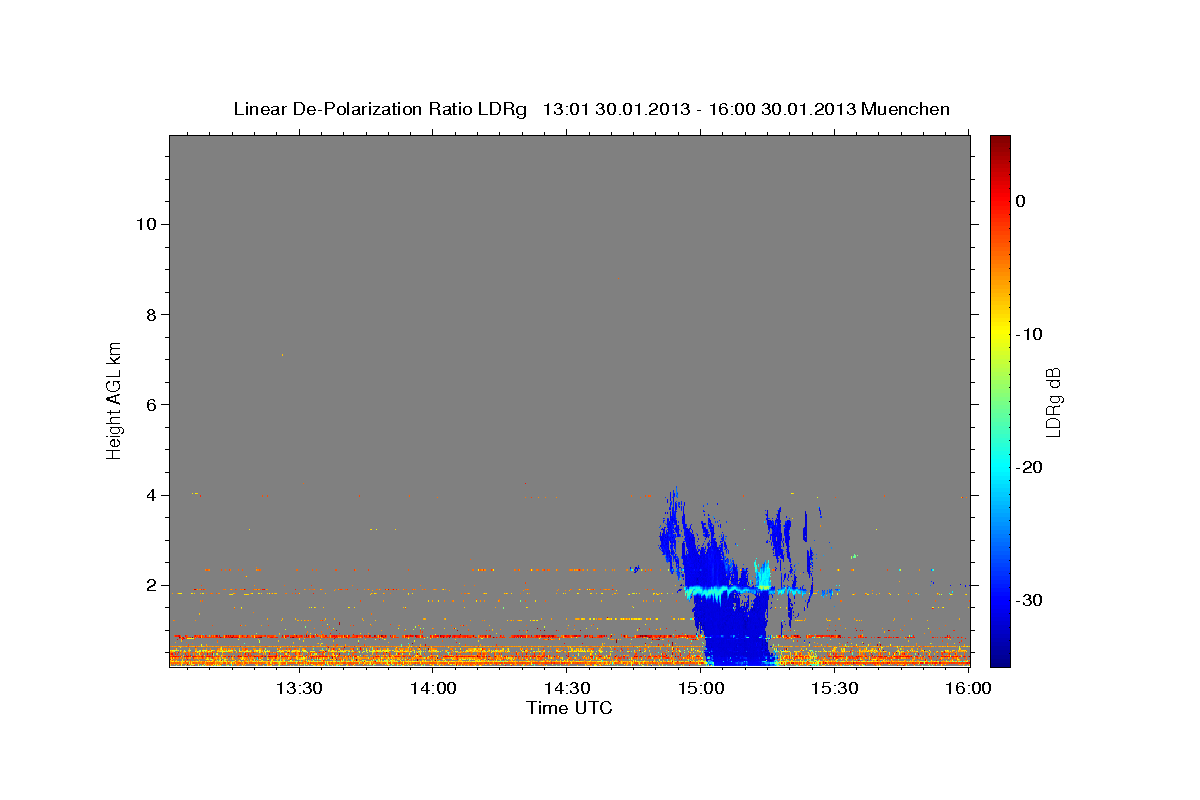Click the colorbar tick label -30

tap(1029, 600)
